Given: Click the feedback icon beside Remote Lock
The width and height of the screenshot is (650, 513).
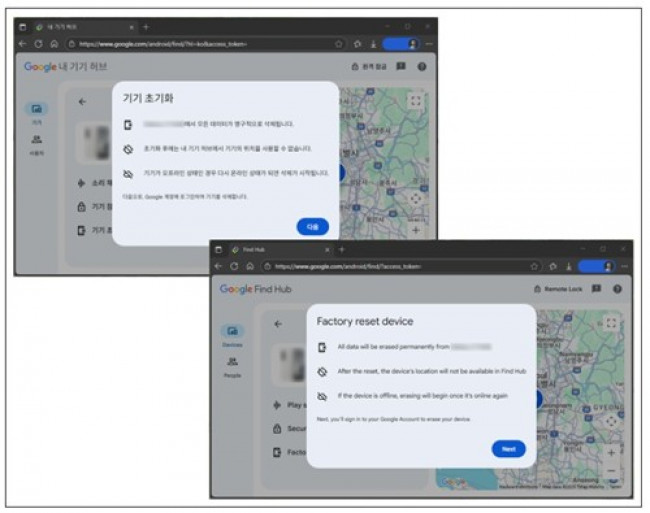Looking at the screenshot, I should 597,289.
